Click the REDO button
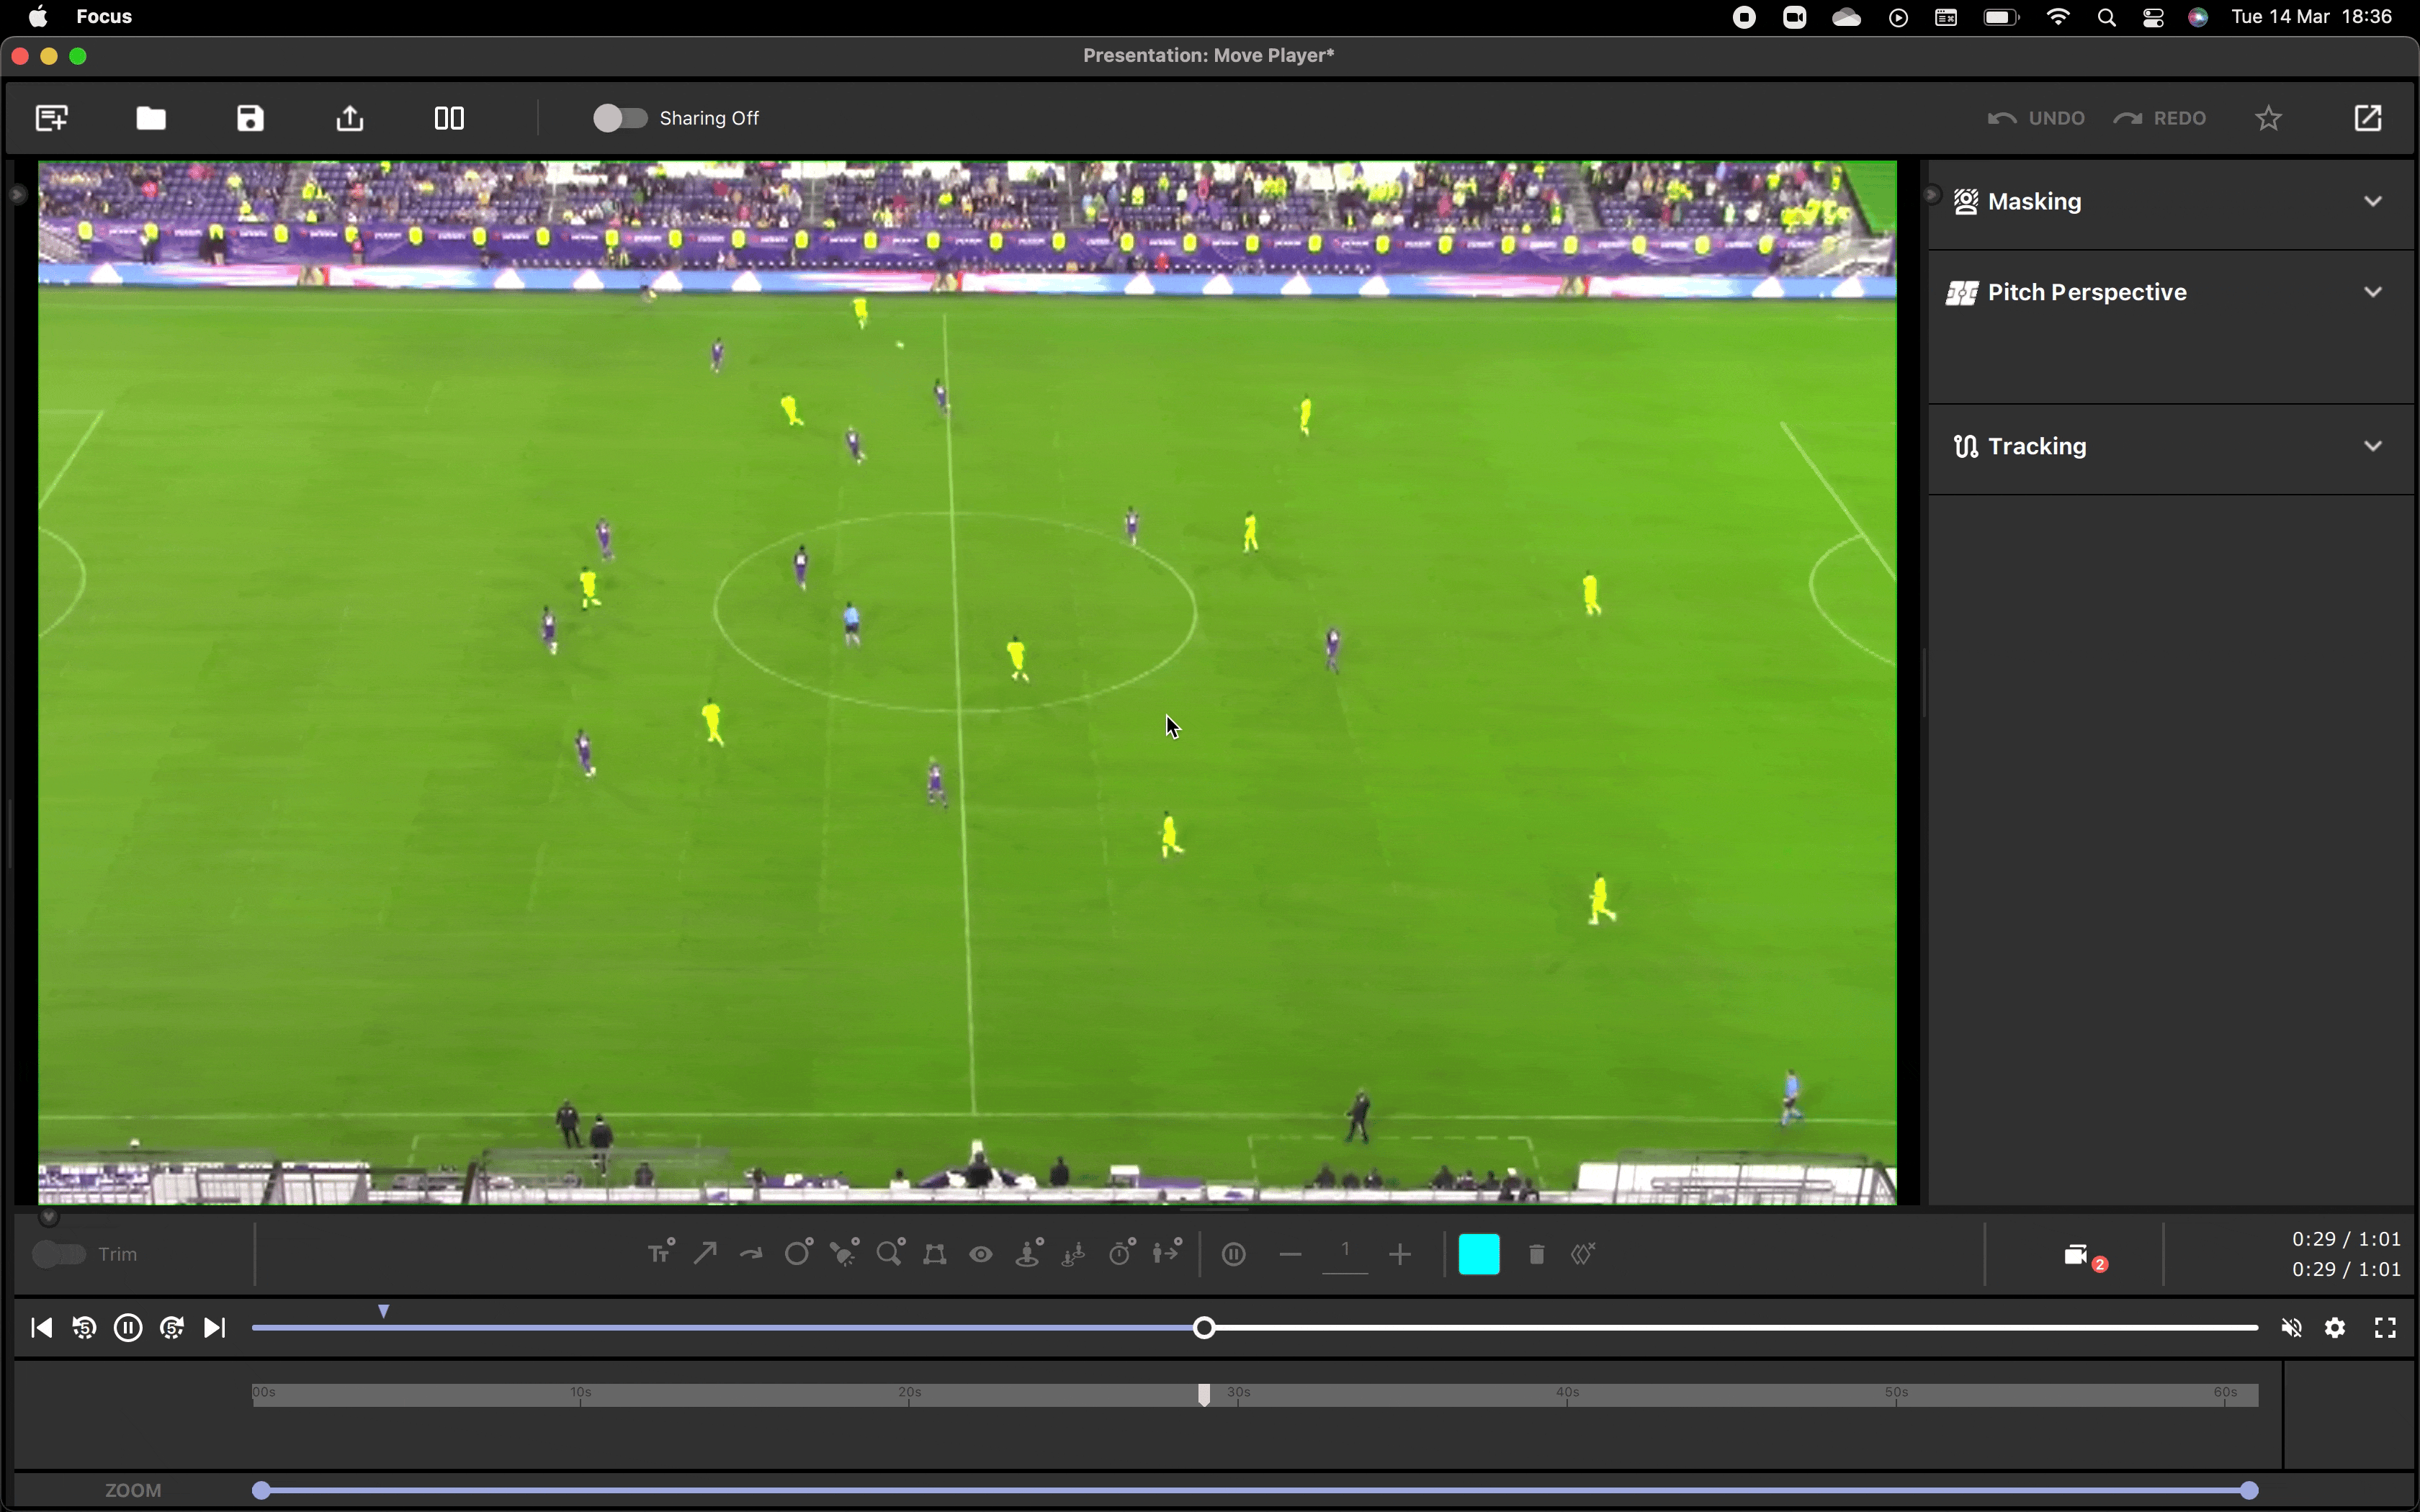 click(x=2160, y=118)
